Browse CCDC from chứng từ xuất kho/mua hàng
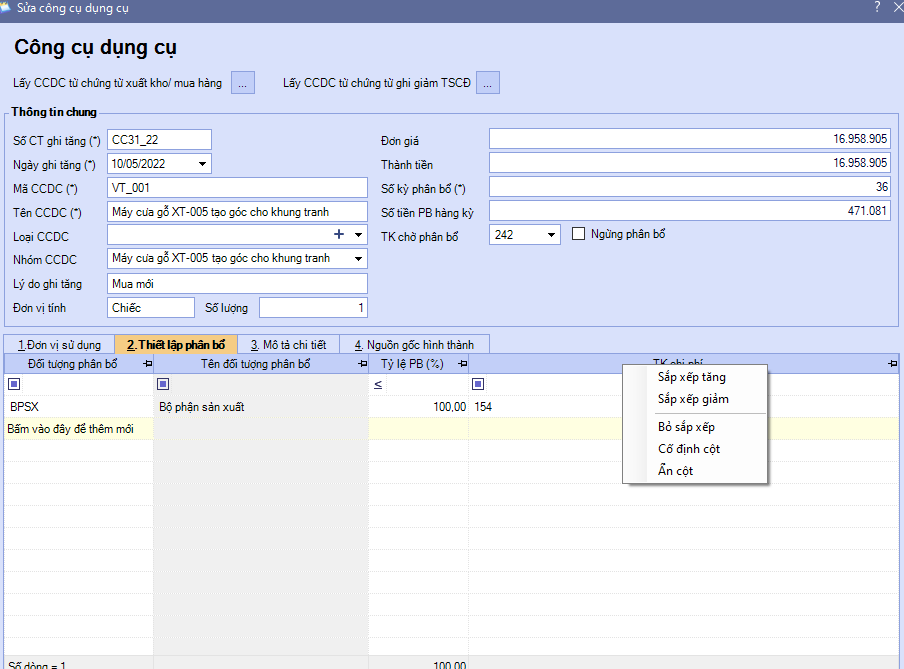Screen dimensions: 904x669 pos(243,83)
